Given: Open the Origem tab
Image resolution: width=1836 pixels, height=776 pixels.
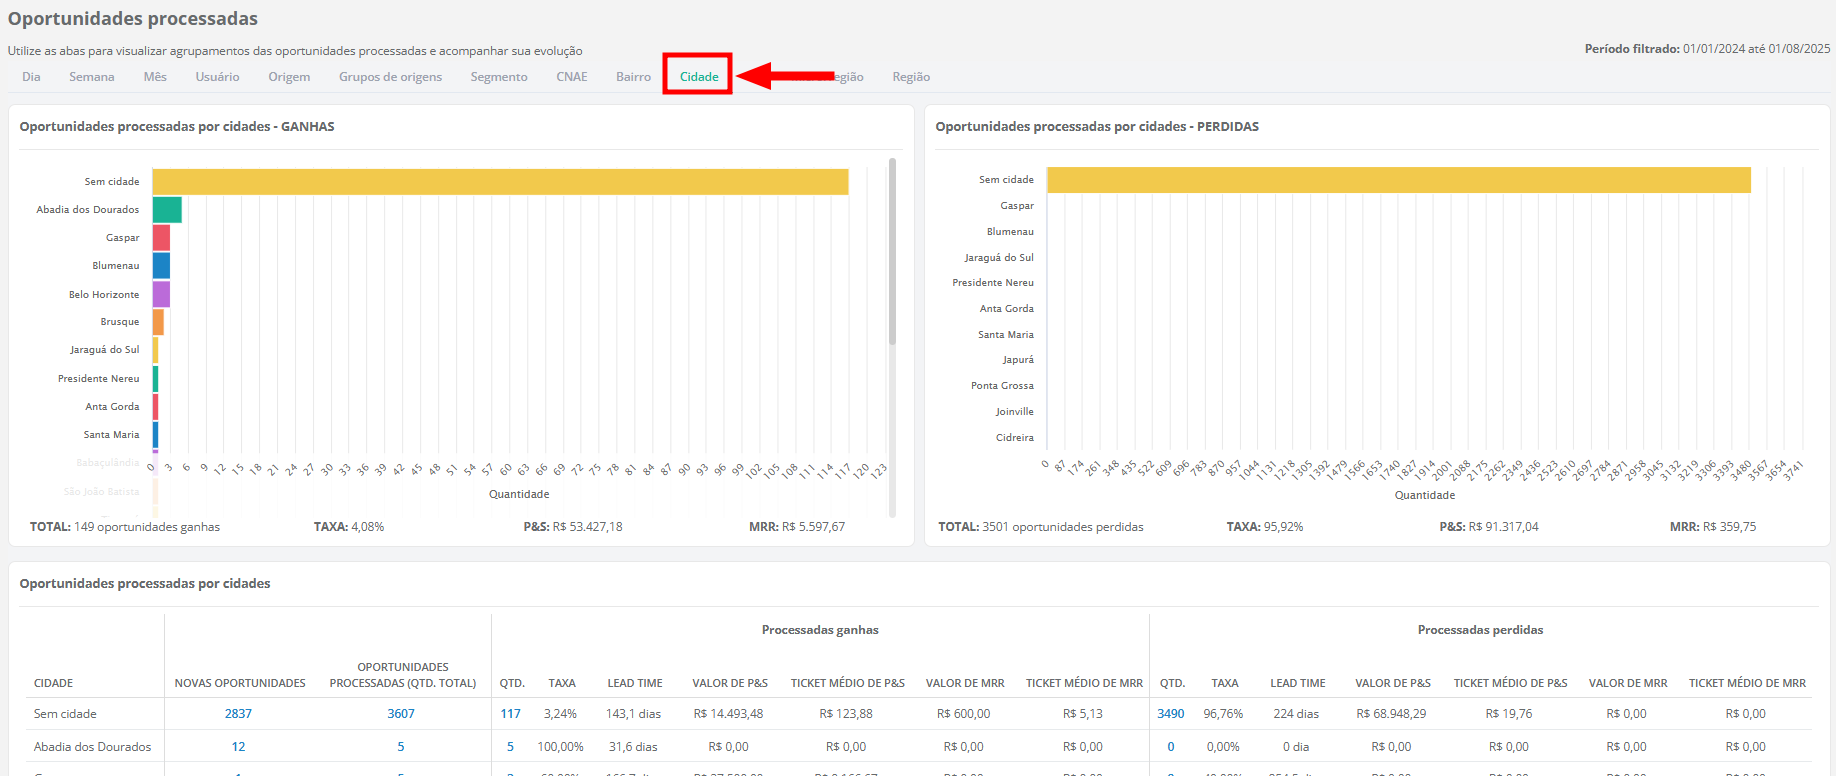Looking at the screenshot, I should tap(289, 77).
